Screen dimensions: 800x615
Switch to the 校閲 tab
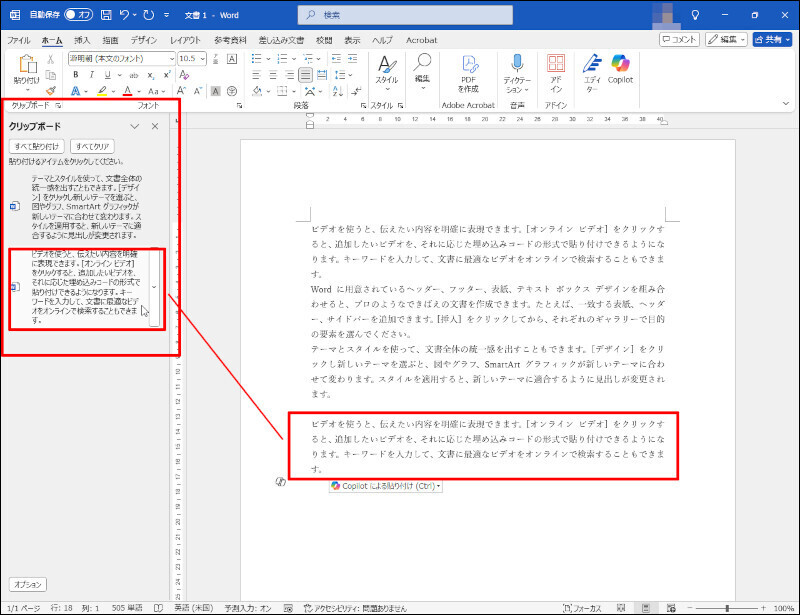click(x=324, y=40)
